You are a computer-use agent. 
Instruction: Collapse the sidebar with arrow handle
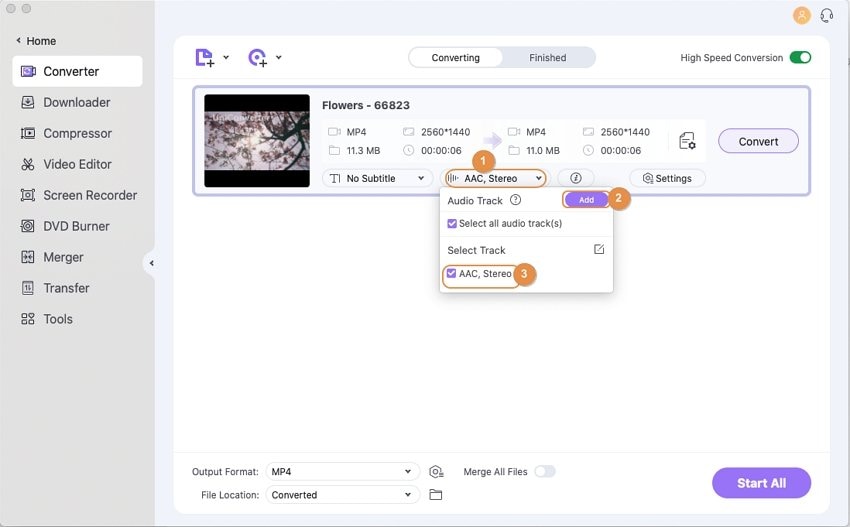pyautogui.click(x=152, y=263)
